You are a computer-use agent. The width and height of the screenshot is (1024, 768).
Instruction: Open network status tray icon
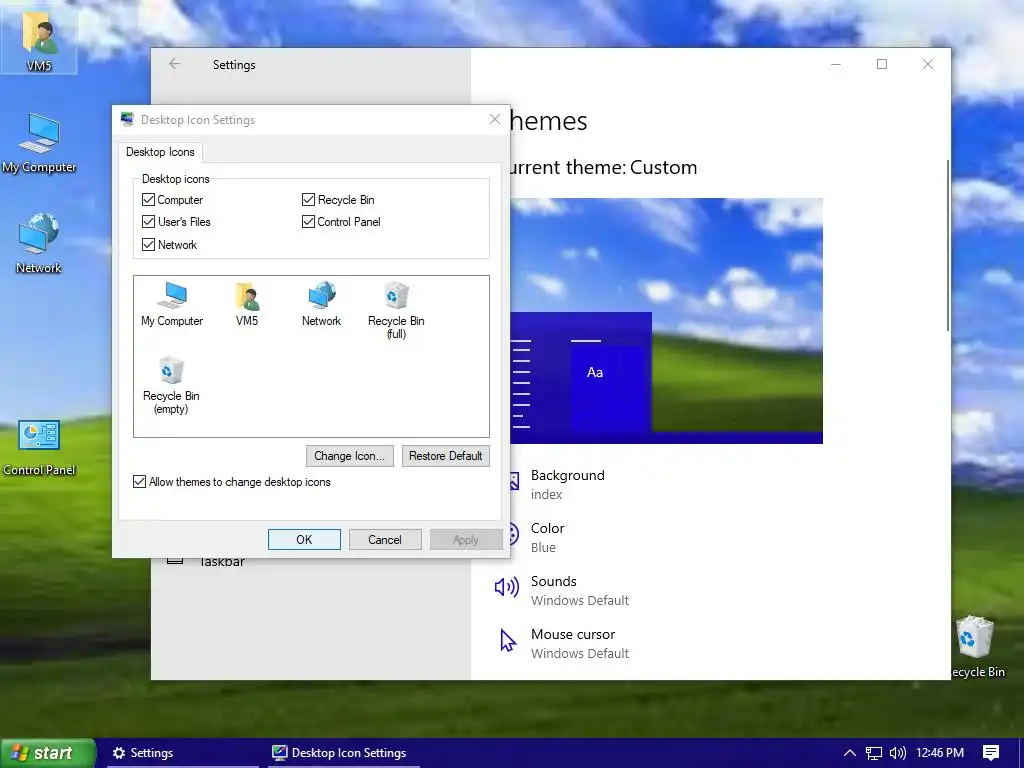pos(873,753)
